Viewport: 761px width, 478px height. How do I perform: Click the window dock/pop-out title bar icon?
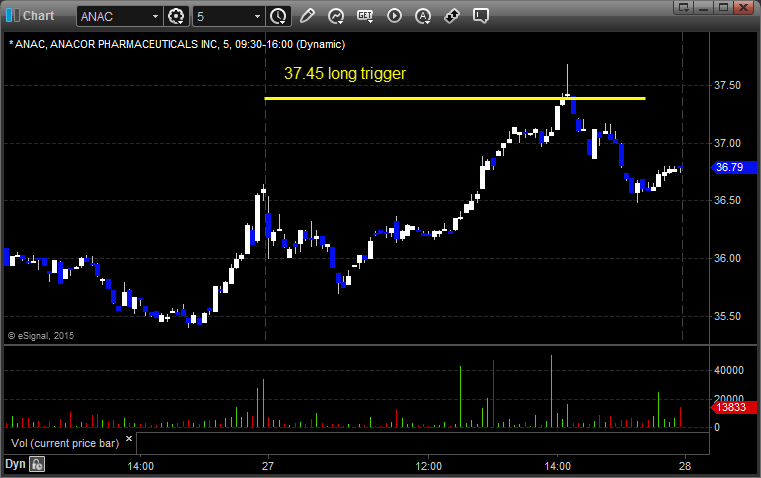pyautogui.click(x=684, y=7)
